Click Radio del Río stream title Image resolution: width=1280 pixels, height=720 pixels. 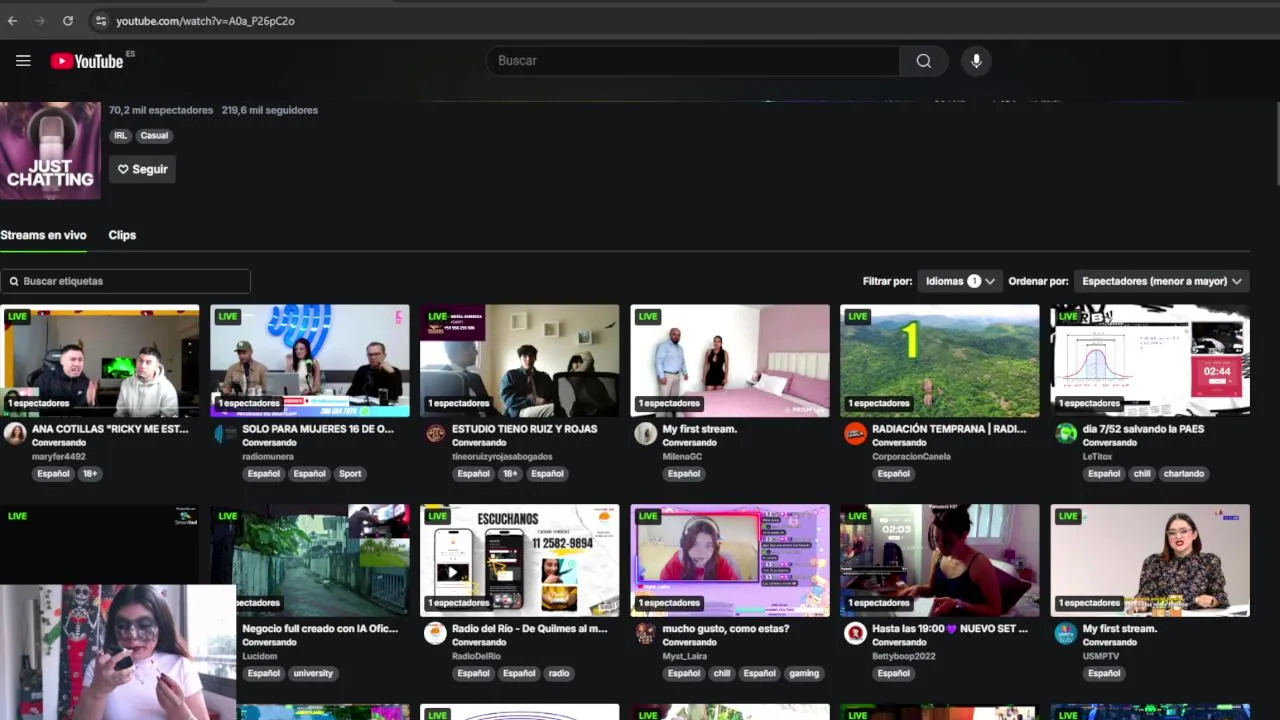tap(530, 629)
